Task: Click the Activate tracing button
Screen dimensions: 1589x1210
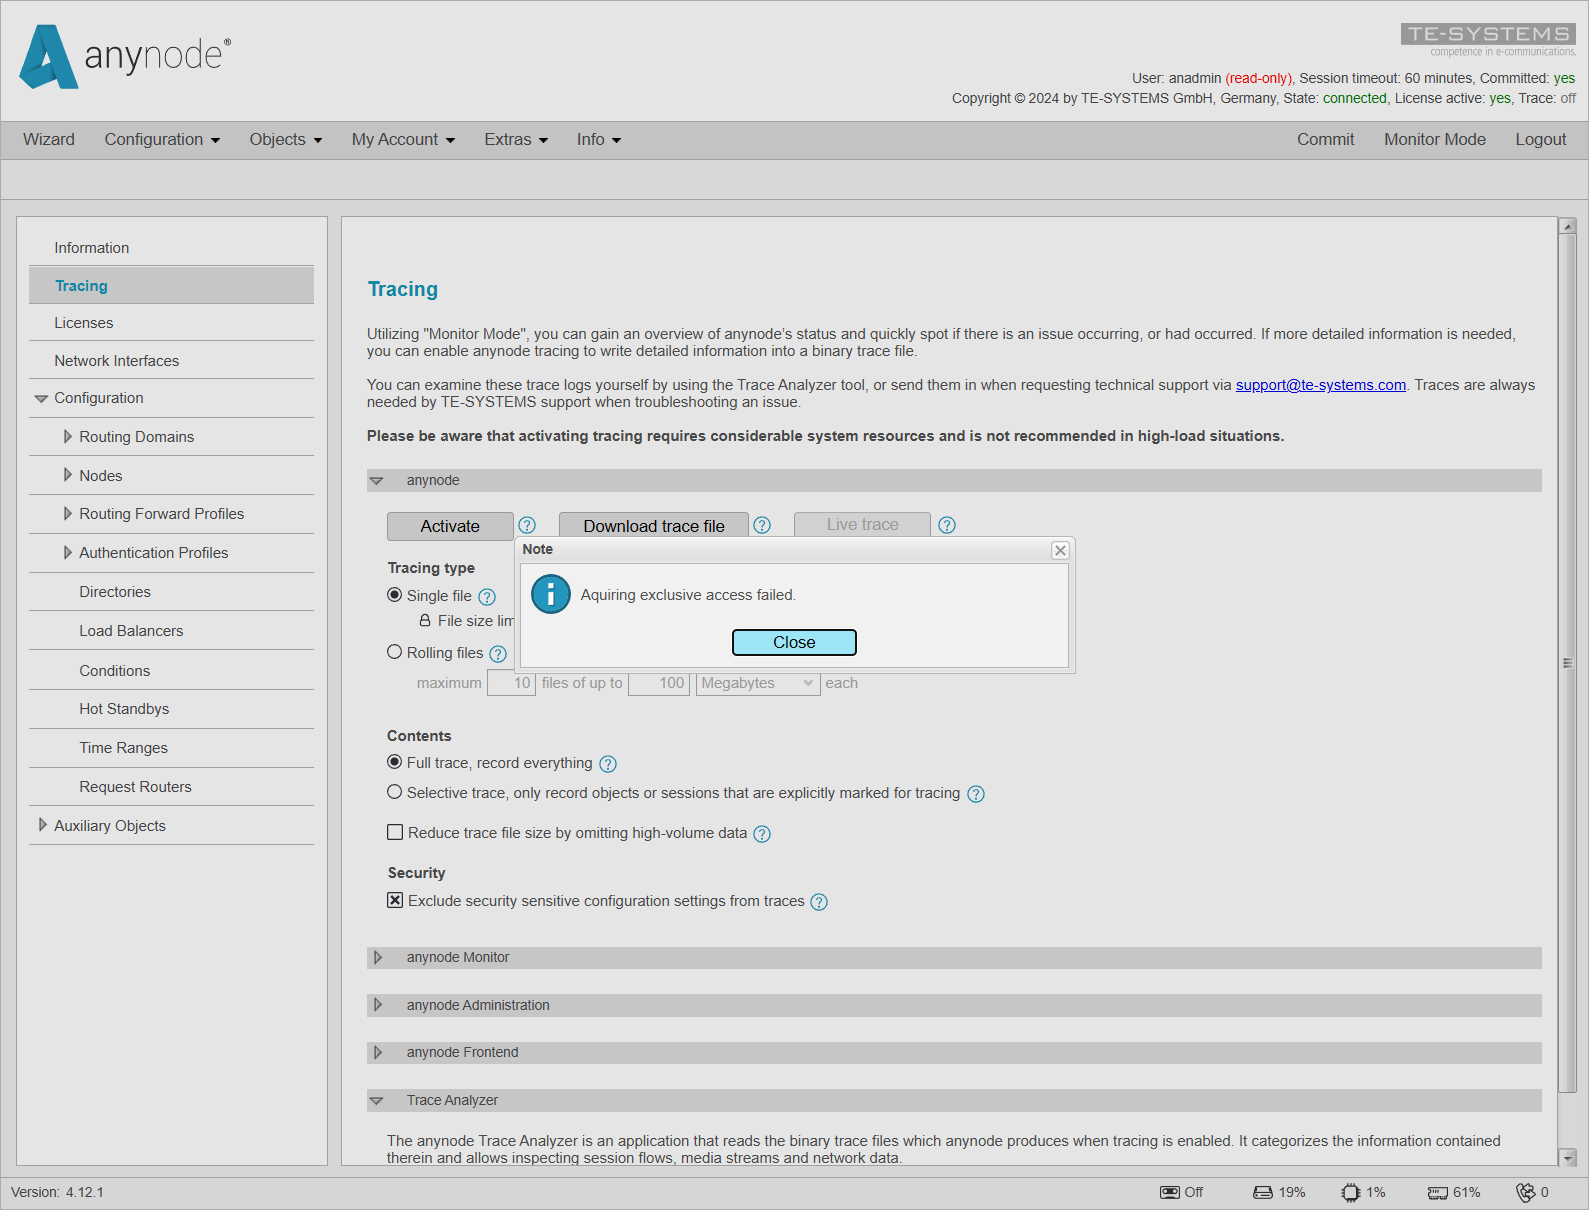Action: (x=450, y=526)
